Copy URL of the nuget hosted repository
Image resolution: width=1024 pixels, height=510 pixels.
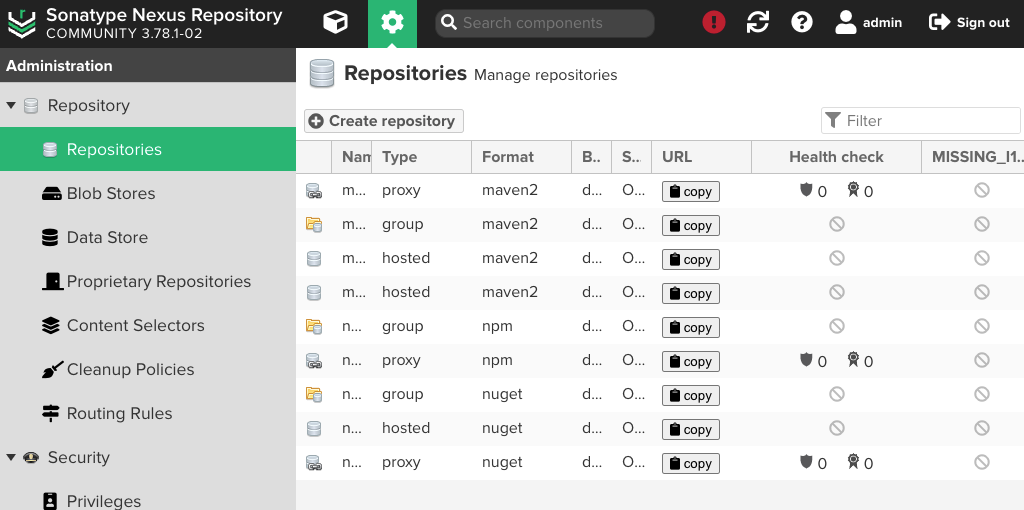click(x=691, y=429)
